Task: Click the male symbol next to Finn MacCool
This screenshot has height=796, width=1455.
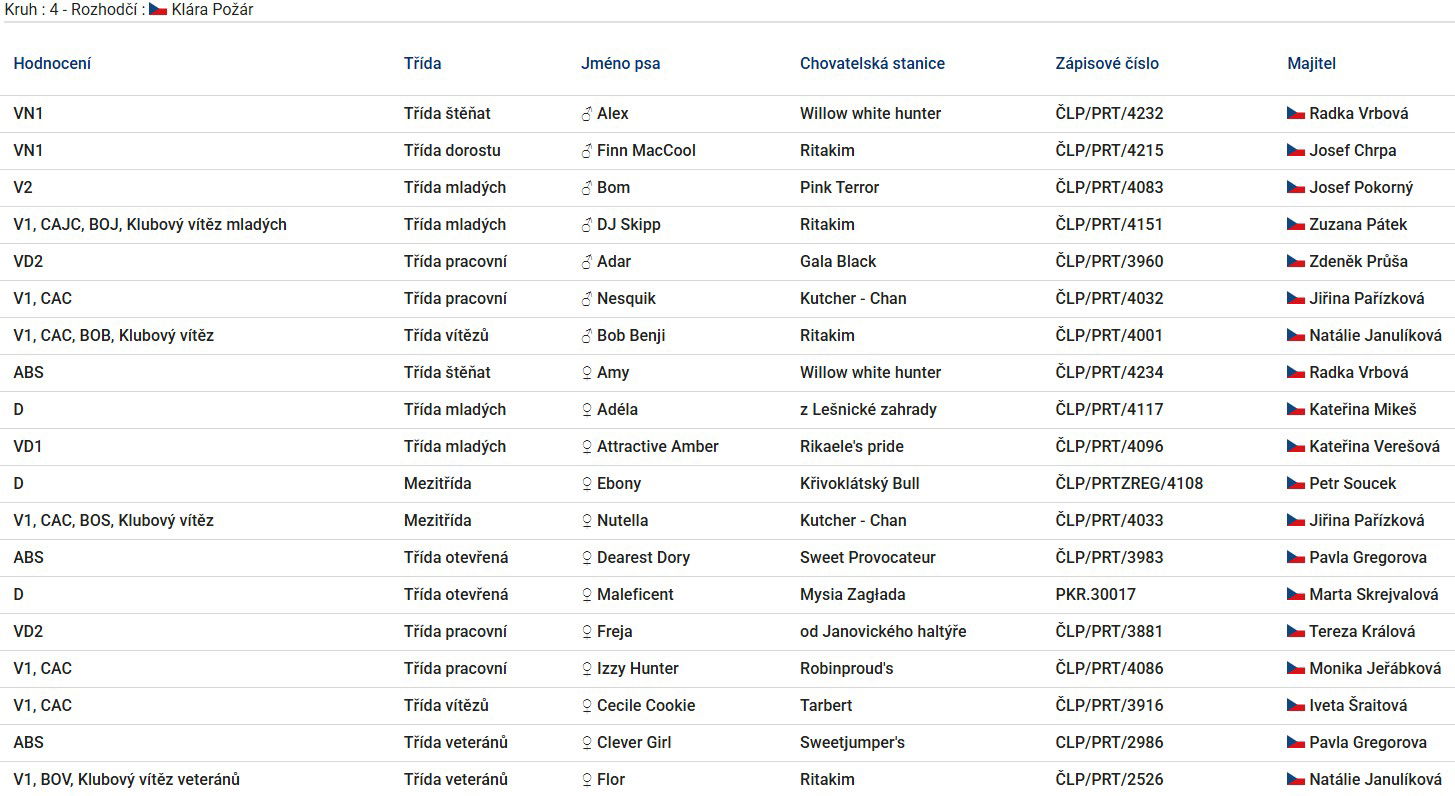Action: pos(587,151)
